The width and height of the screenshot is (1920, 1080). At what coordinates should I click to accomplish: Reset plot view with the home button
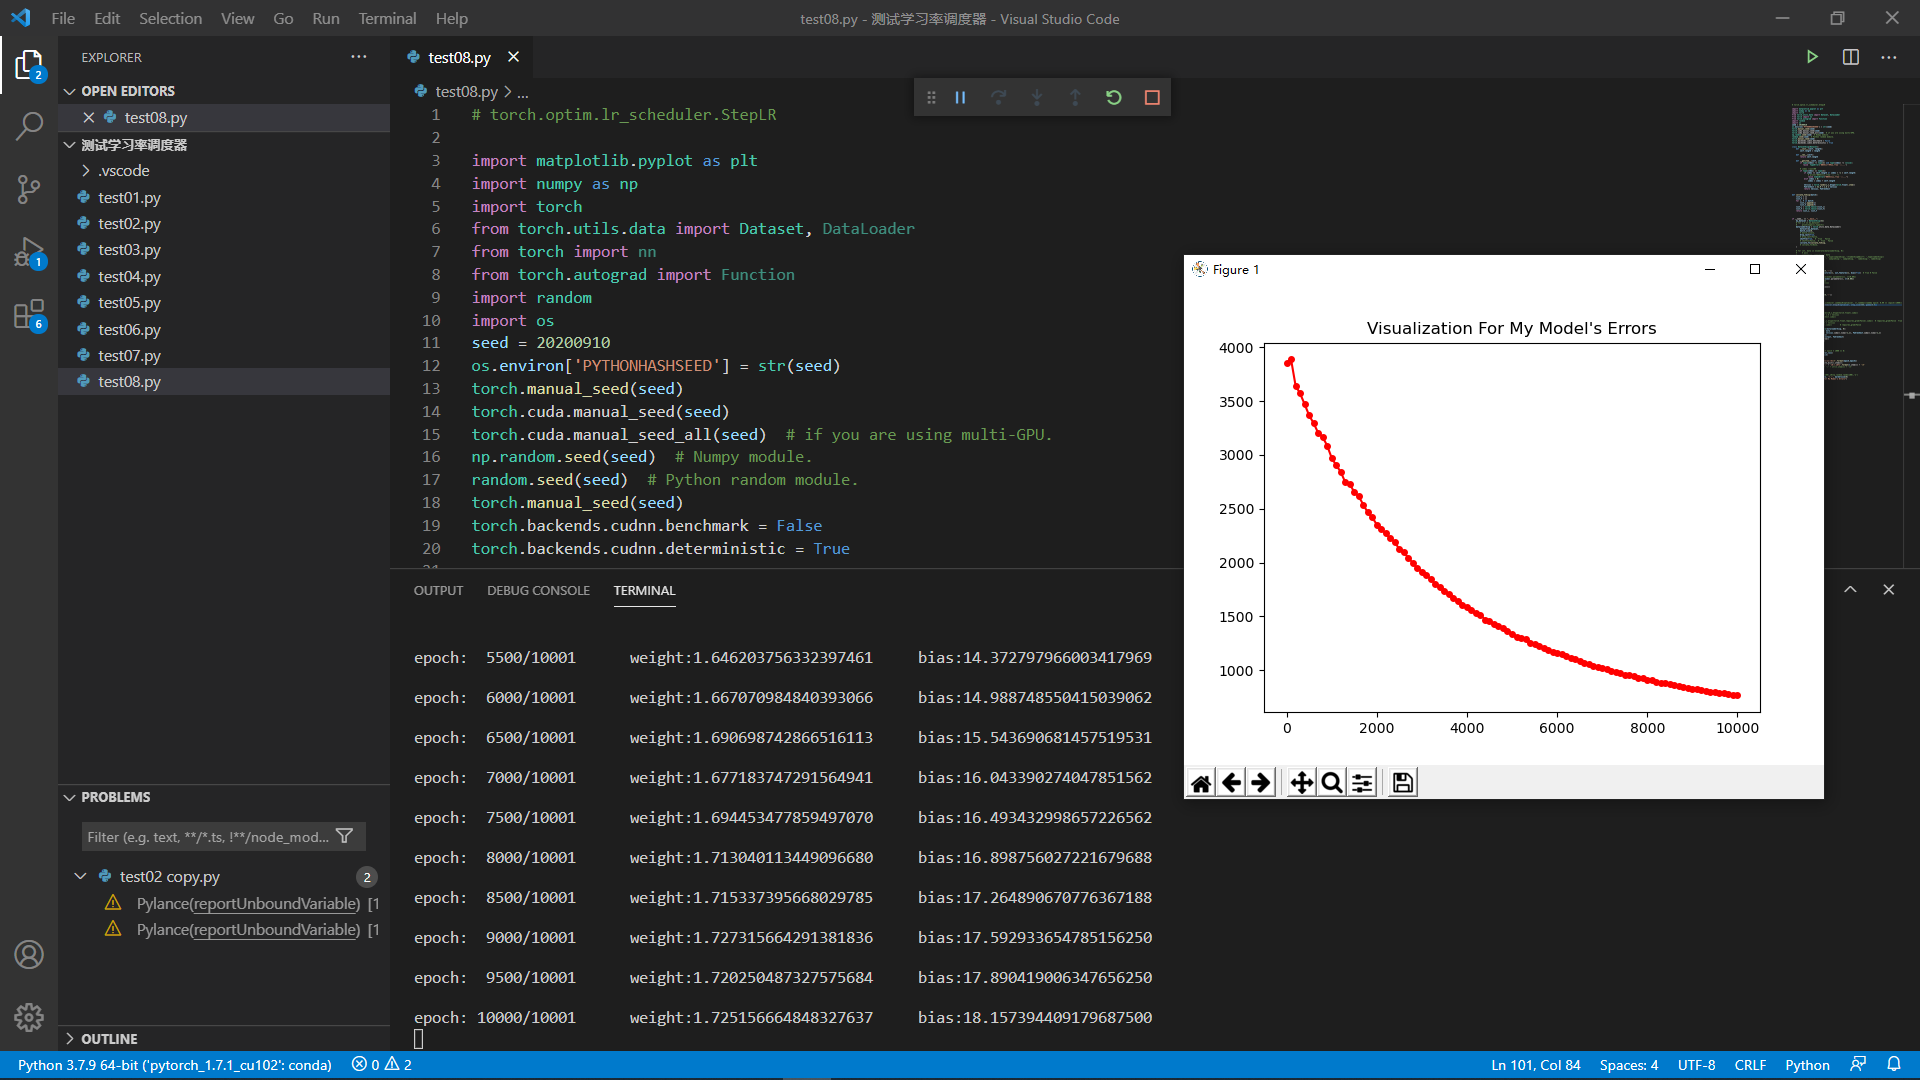pos(1200,782)
